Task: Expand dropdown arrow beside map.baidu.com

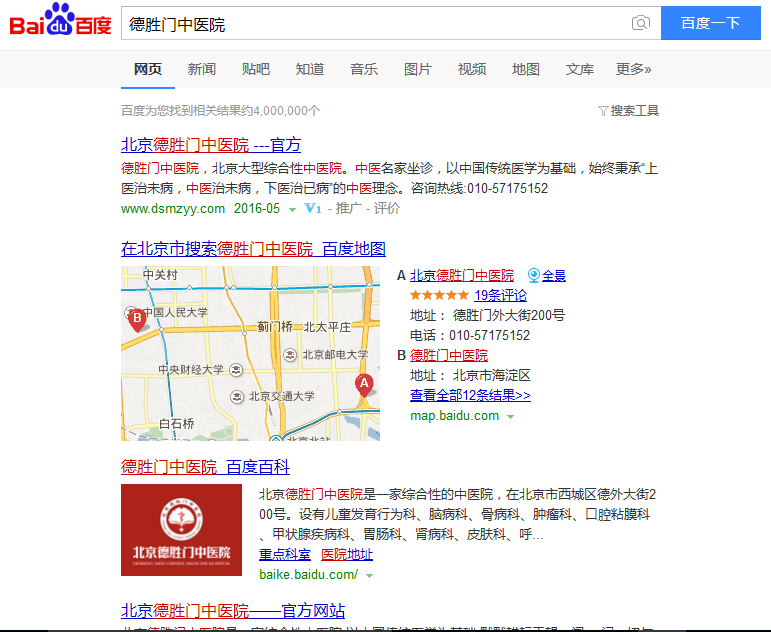Action: coord(510,416)
